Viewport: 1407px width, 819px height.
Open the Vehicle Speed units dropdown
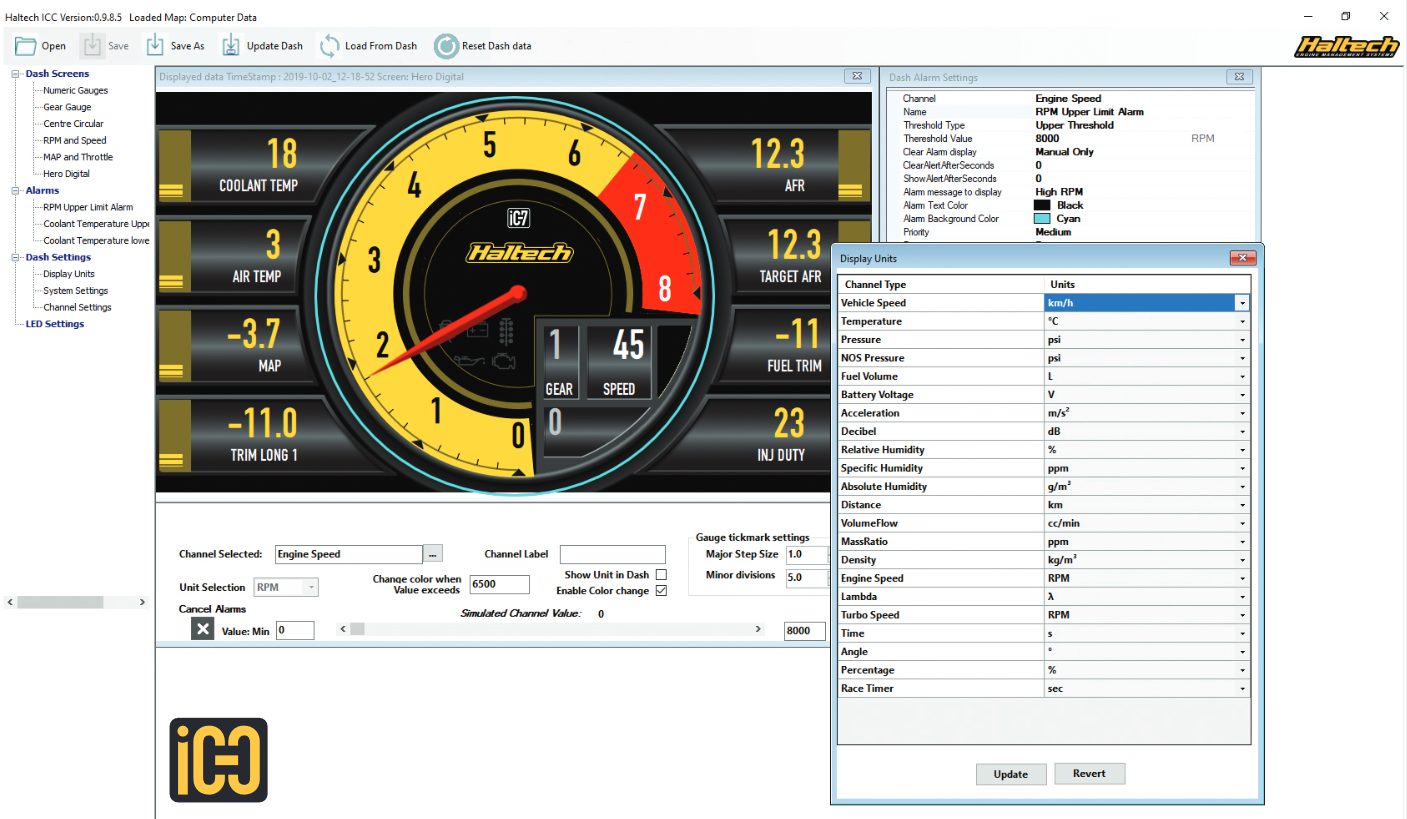click(1241, 303)
